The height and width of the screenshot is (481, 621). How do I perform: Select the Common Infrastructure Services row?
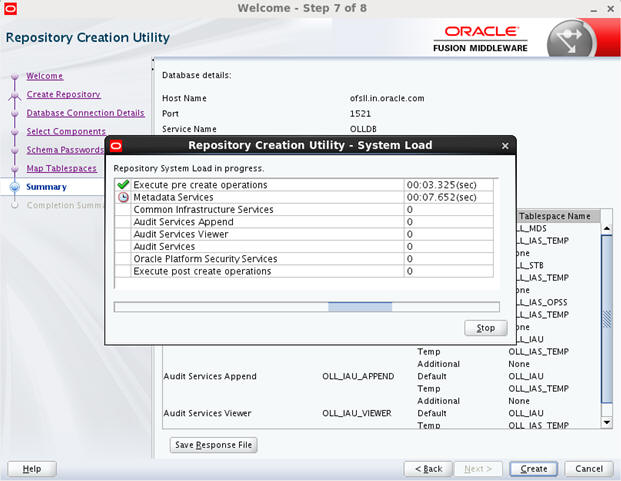[x=304, y=209]
